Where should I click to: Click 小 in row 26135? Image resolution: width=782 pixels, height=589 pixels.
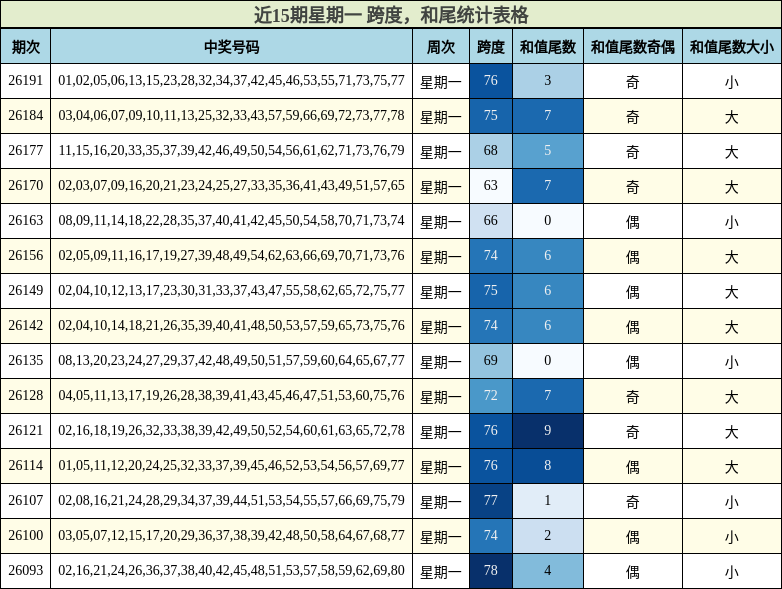pyautogui.click(x=732, y=362)
